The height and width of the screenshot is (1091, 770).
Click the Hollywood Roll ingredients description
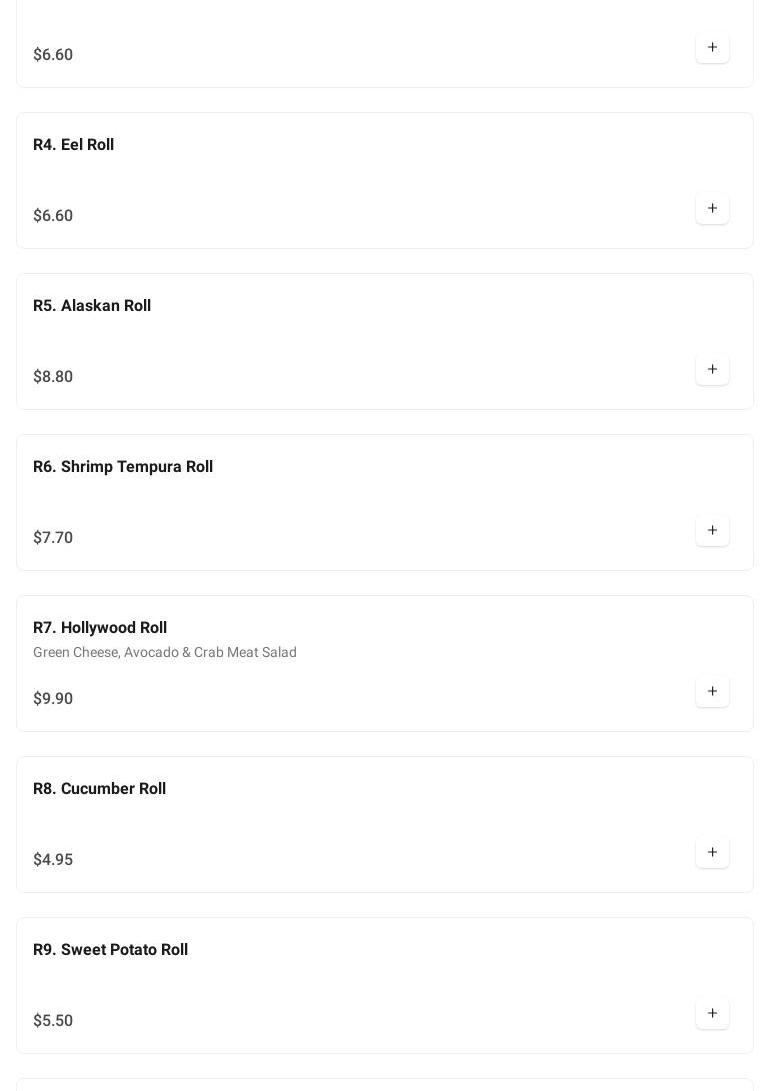coord(165,653)
